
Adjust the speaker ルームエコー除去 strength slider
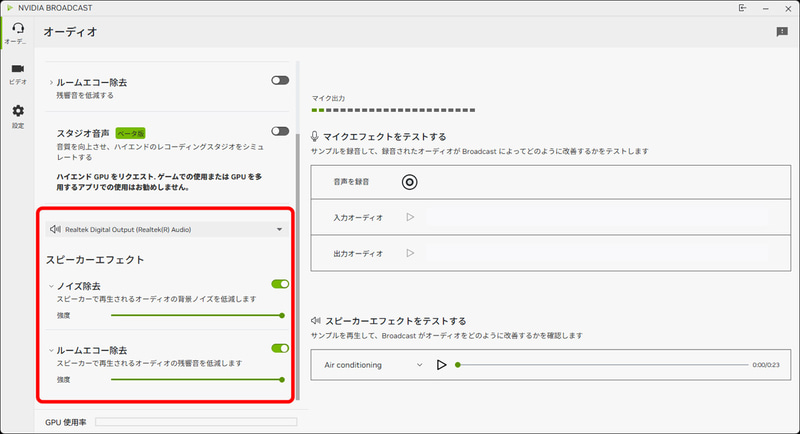(x=197, y=379)
